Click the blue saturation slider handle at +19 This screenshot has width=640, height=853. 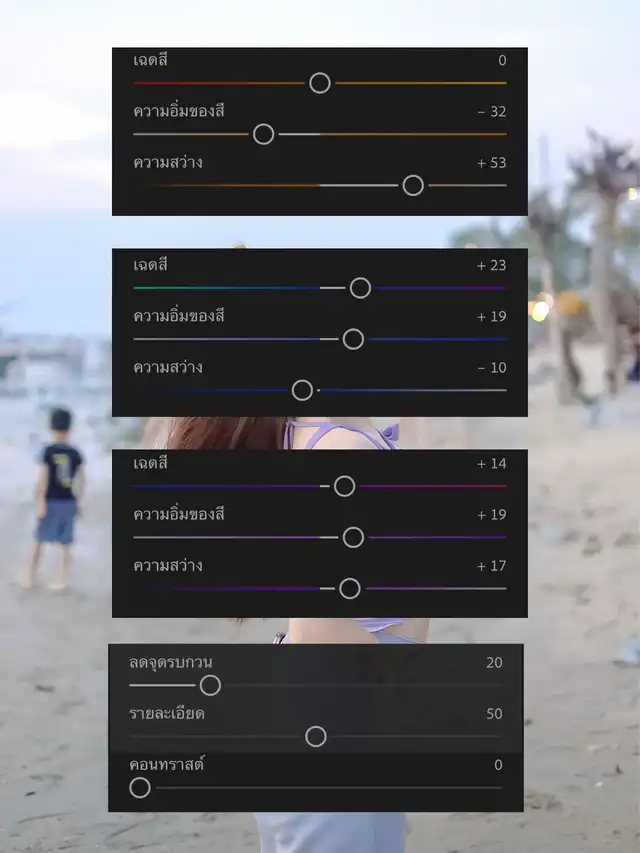click(x=353, y=339)
